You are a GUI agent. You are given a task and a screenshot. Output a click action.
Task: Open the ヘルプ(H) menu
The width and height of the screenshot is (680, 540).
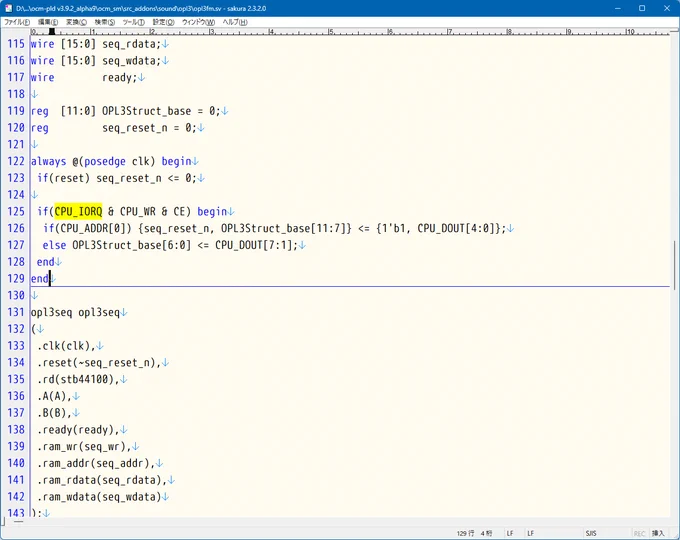click(235, 22)
